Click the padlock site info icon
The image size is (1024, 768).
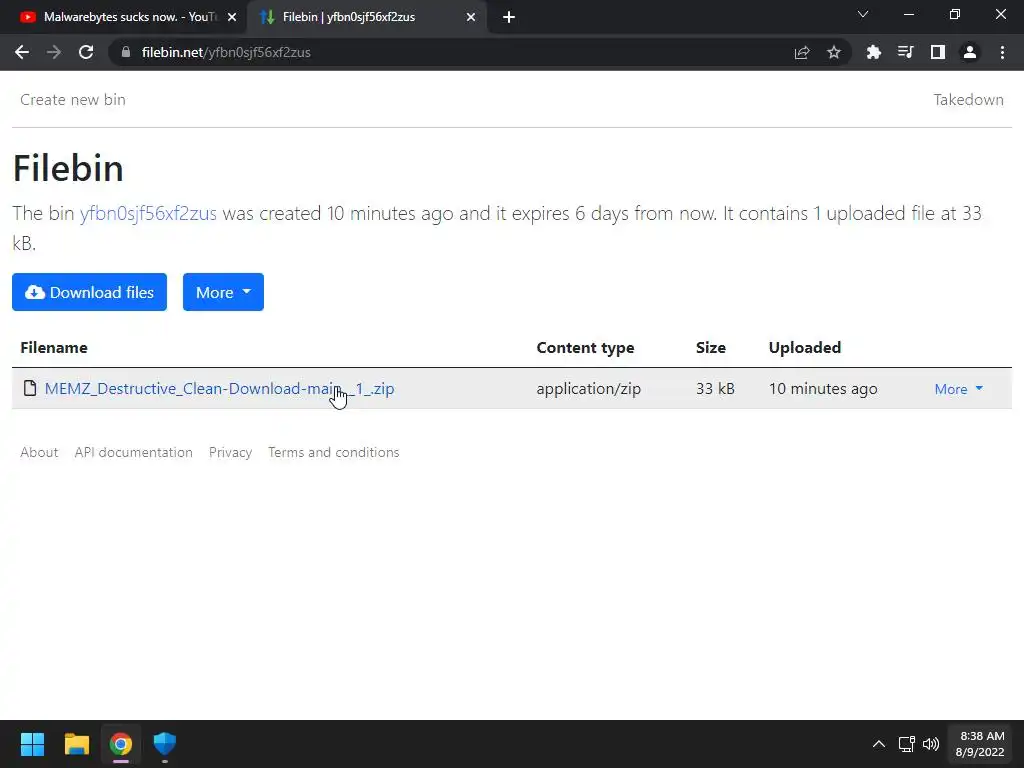126,52
